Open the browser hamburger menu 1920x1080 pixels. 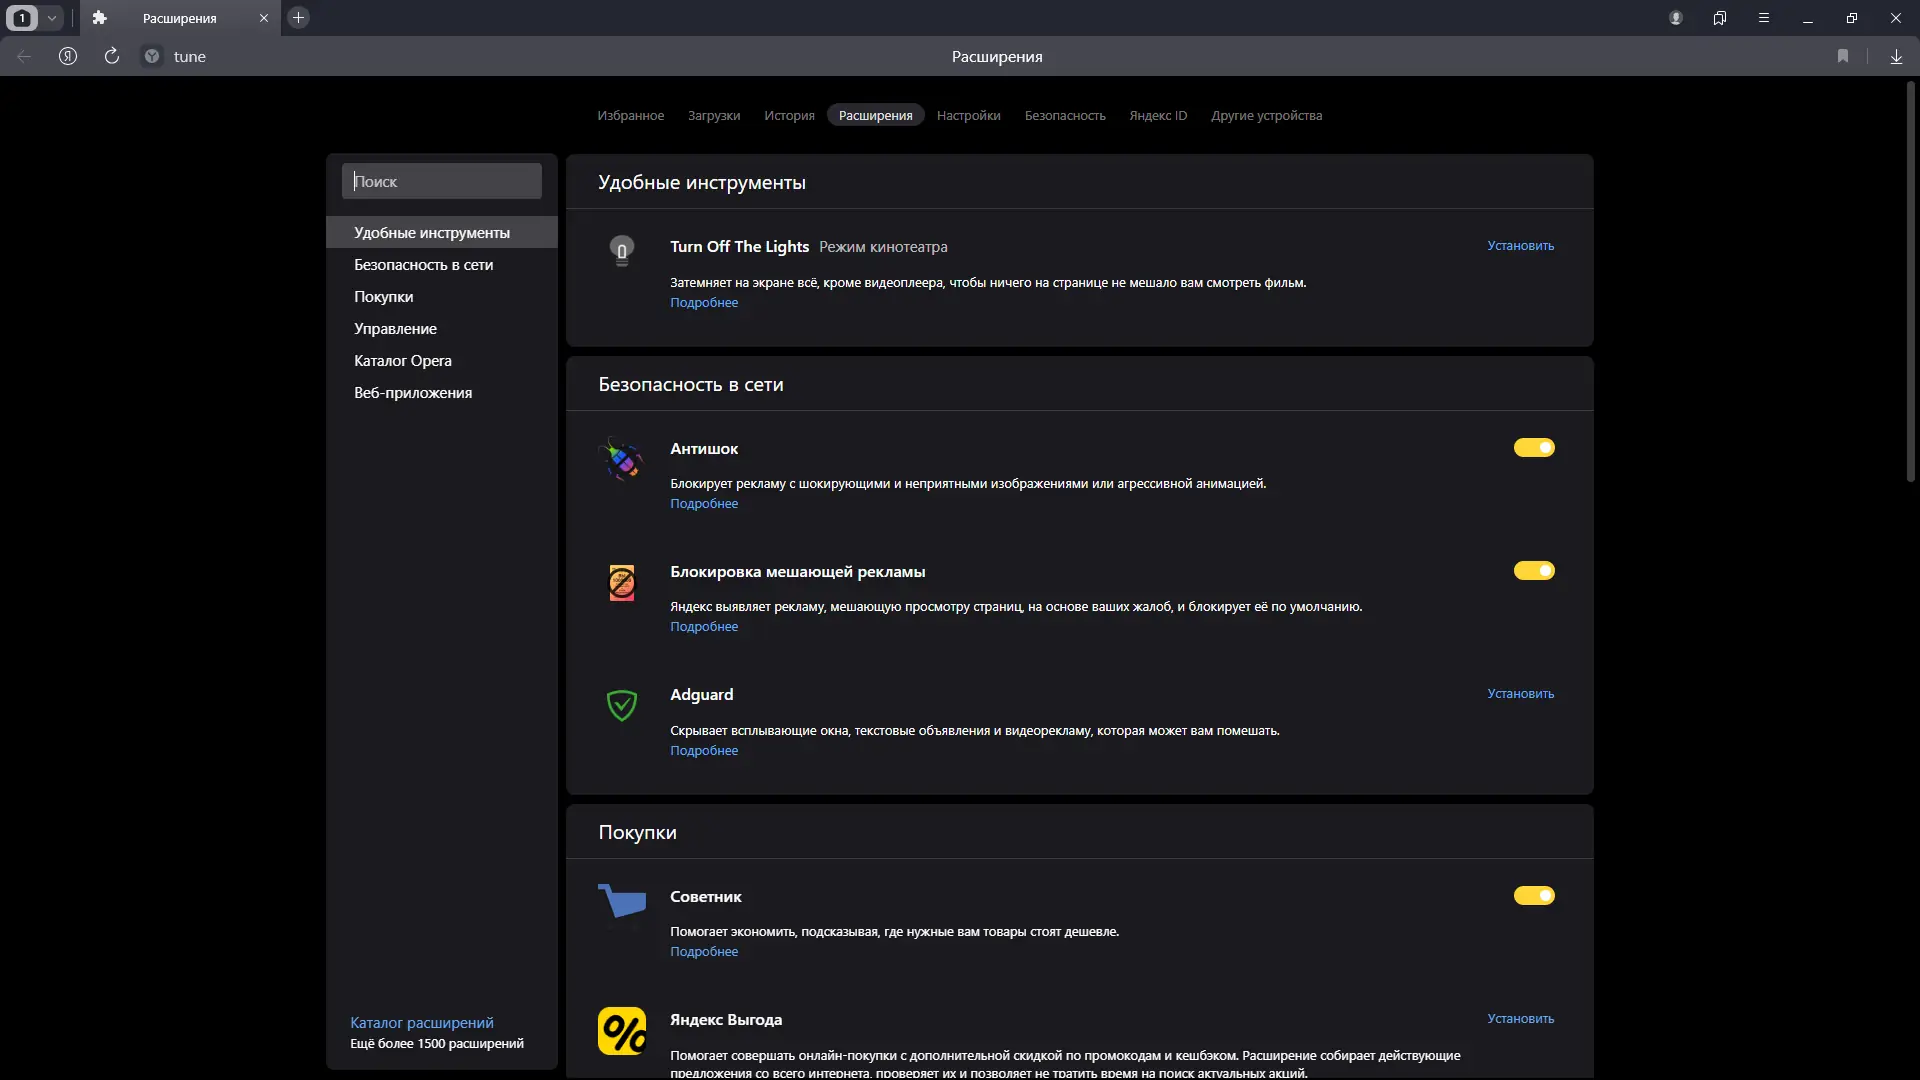pos(1764,18)
